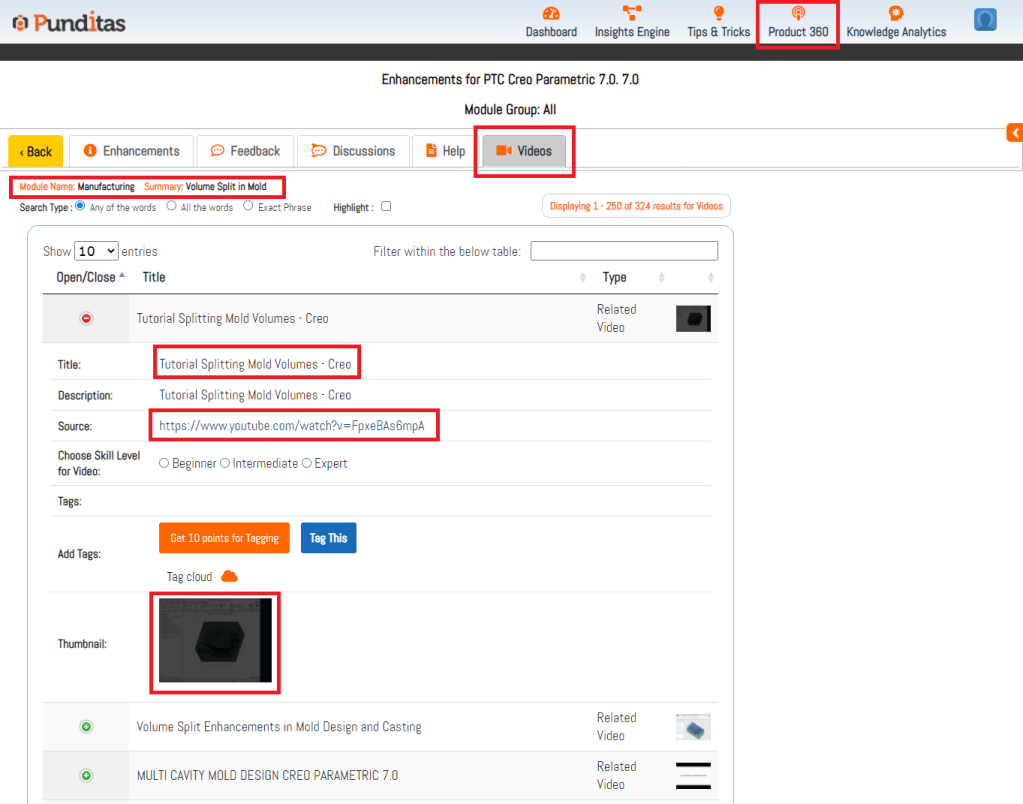Image resolution: width=1023 pixels, height=804 pixels.
Task: Open the YouTube source link
Action: [292, 426]
